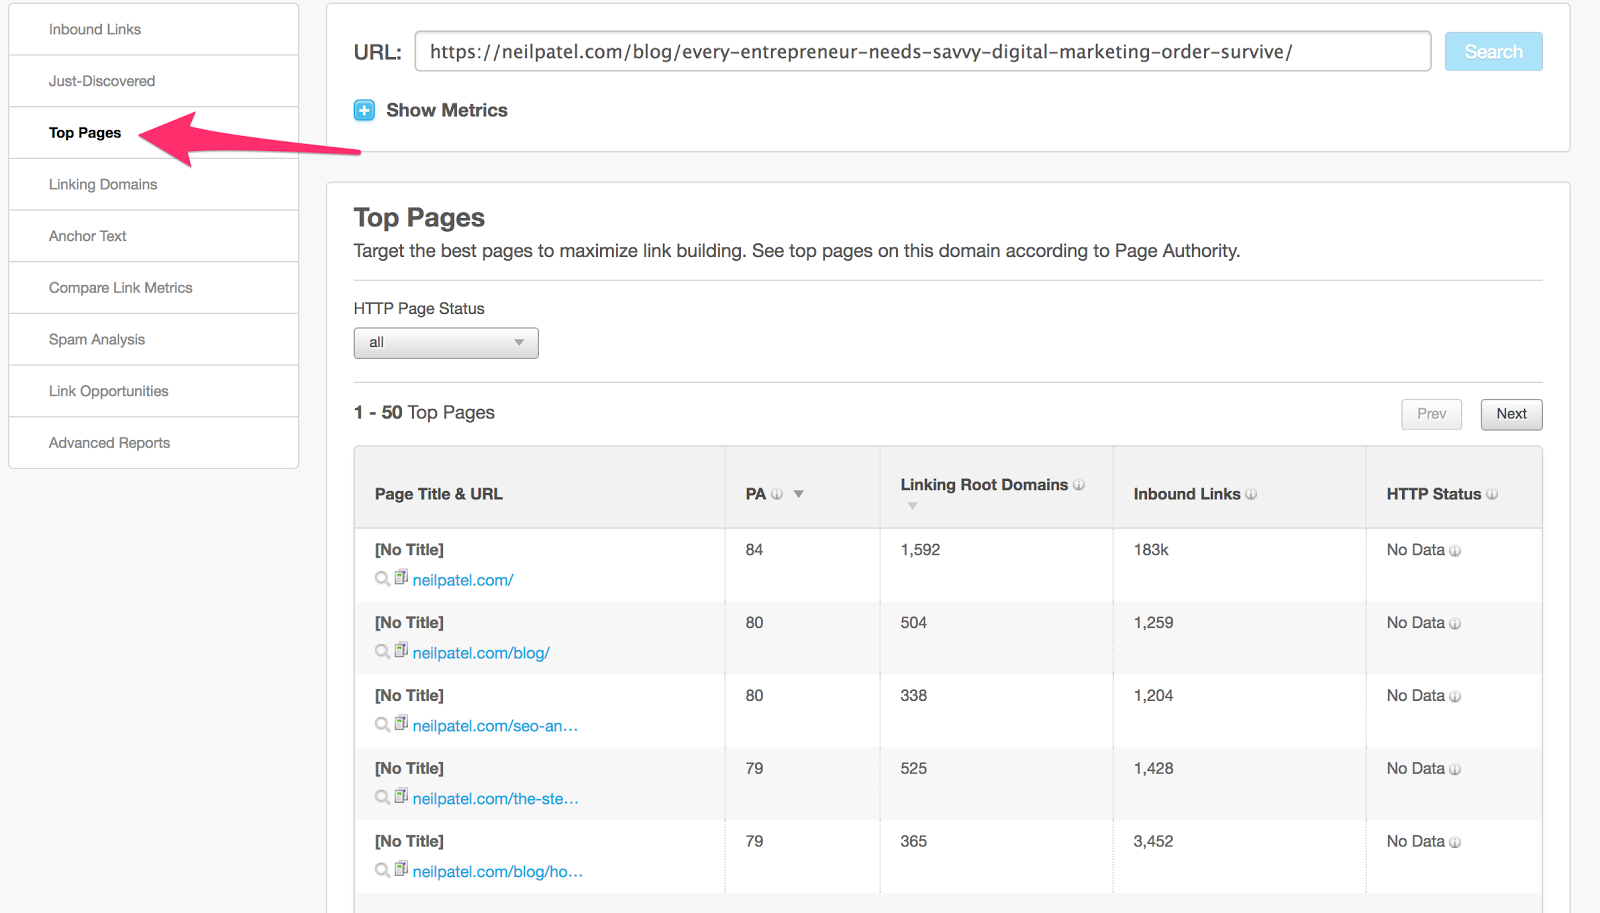The width and height of the screenshot is (1600, 913).
Task: Open Just-Discovered in sidebar
Action: pyautogui.click(x=154, y=81)
